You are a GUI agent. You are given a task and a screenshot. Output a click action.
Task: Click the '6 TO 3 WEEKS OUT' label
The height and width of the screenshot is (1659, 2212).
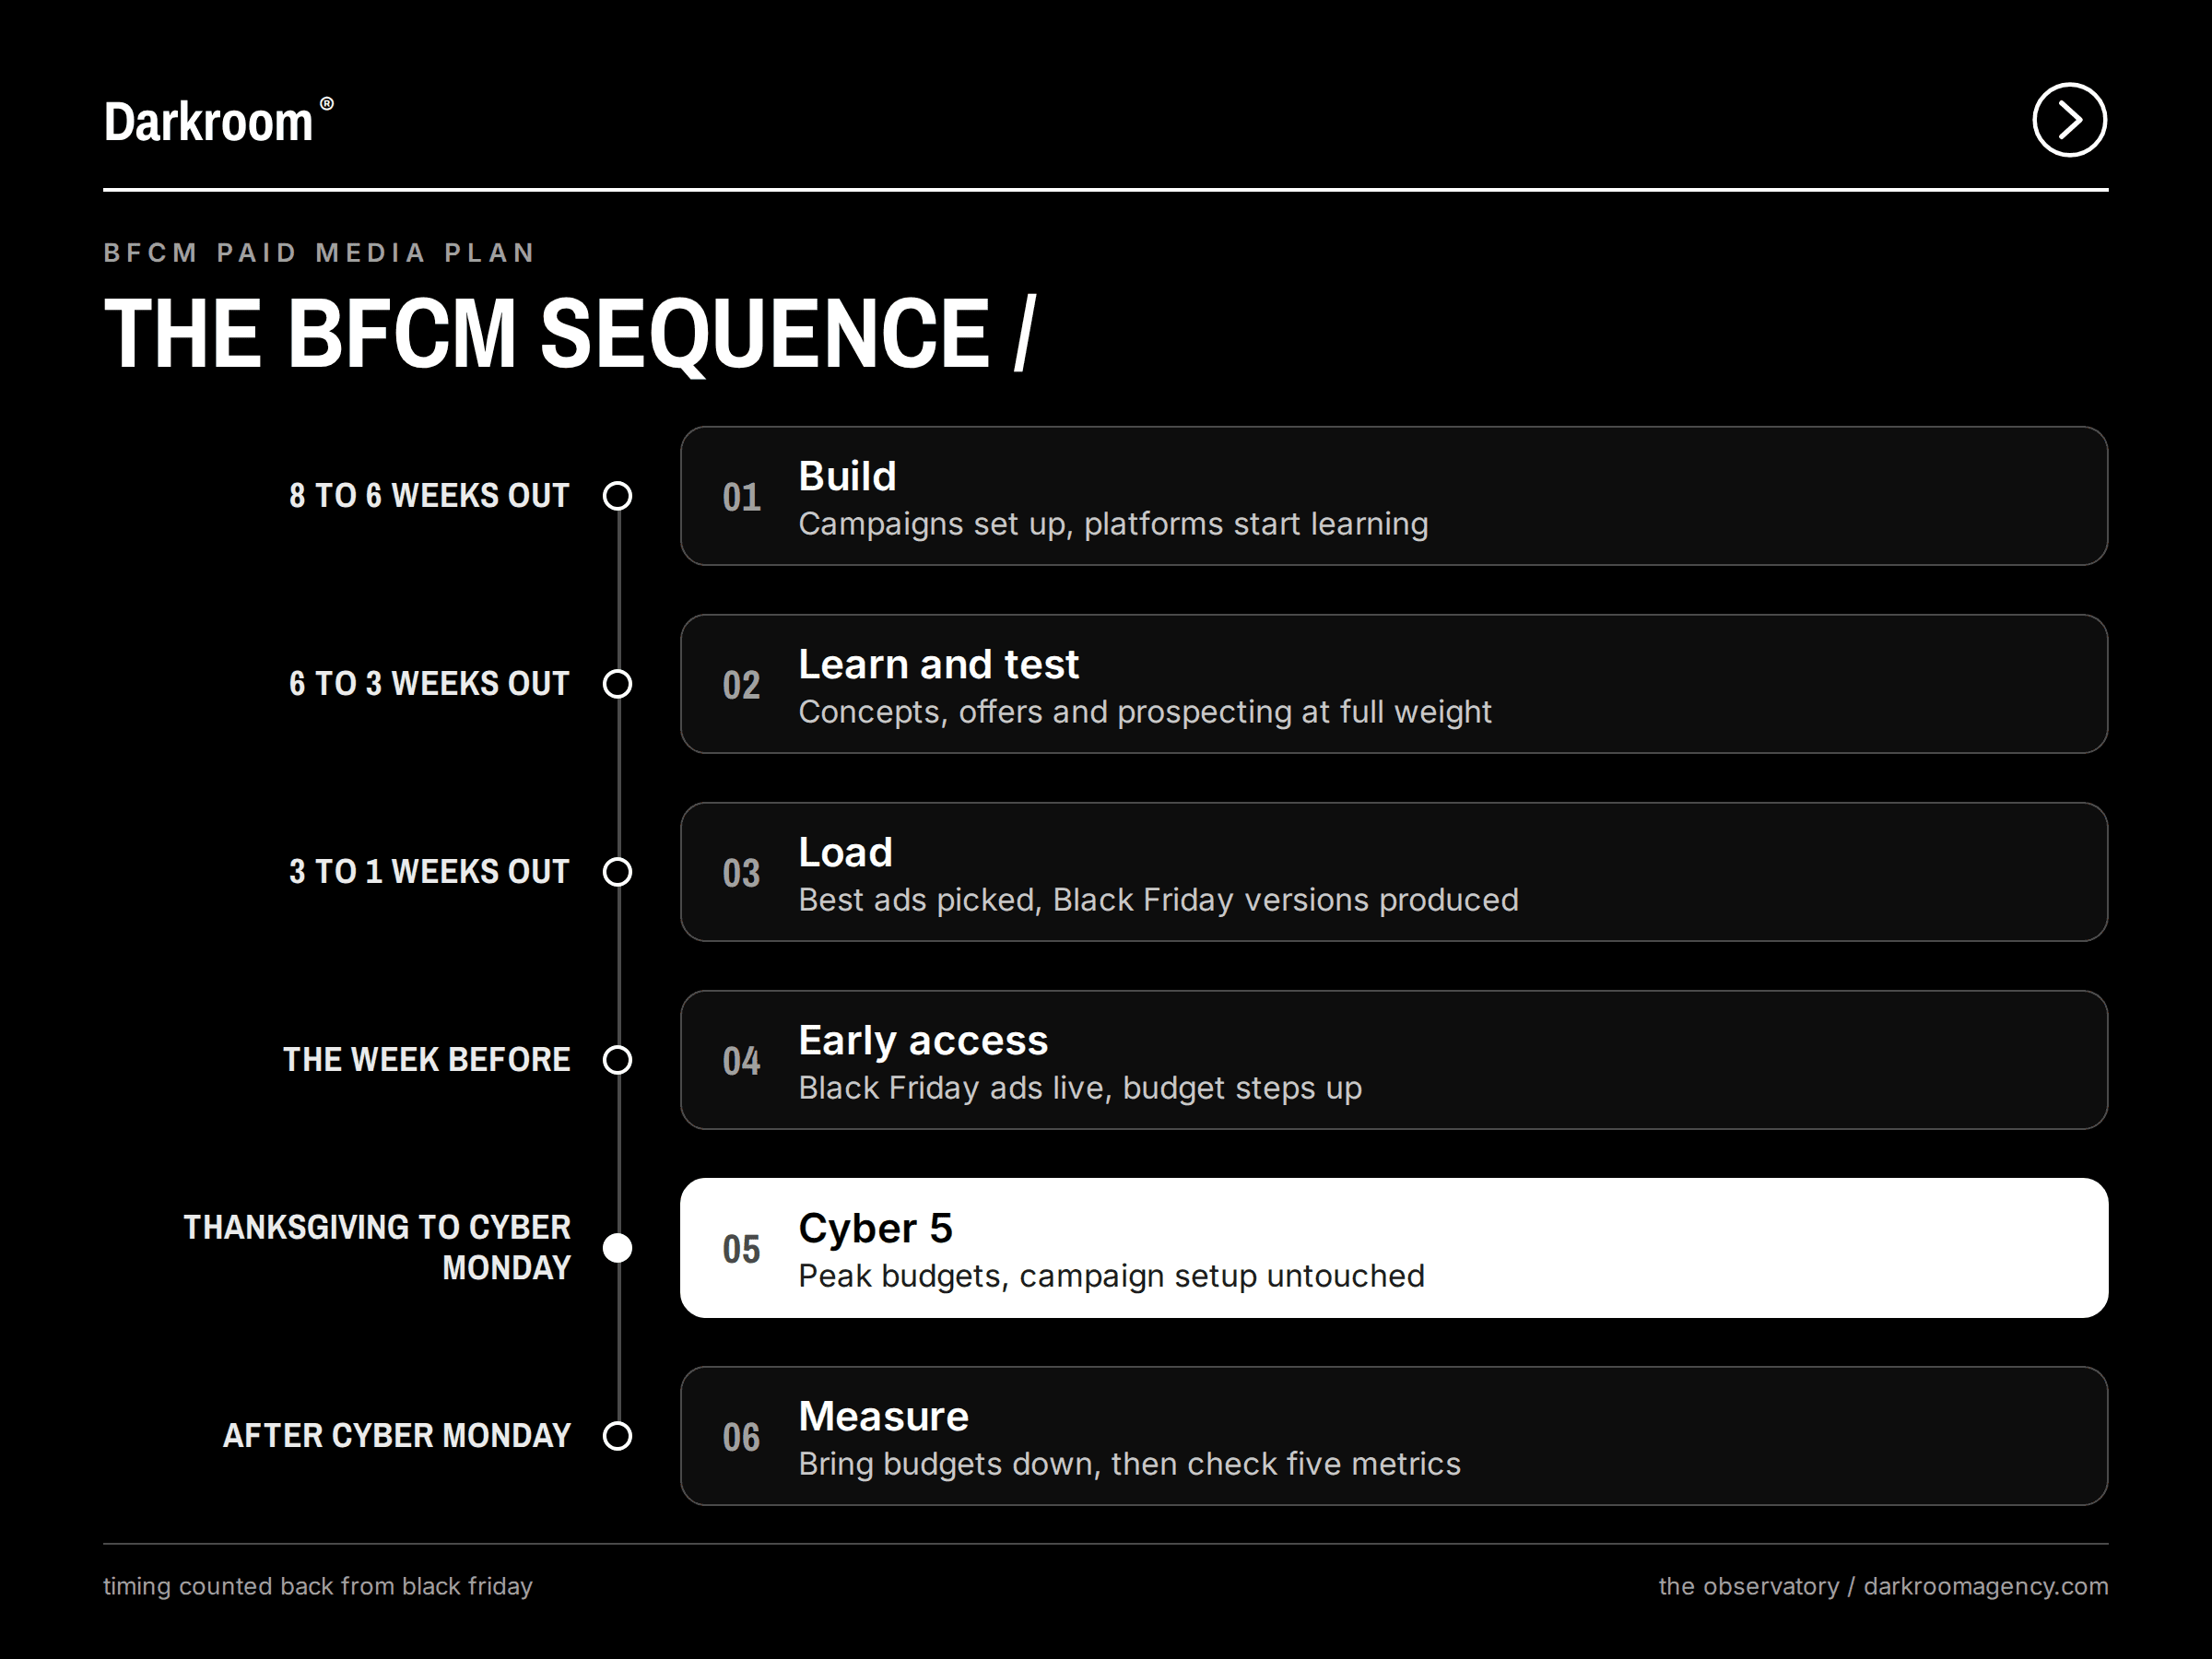(x=429, y=684)
